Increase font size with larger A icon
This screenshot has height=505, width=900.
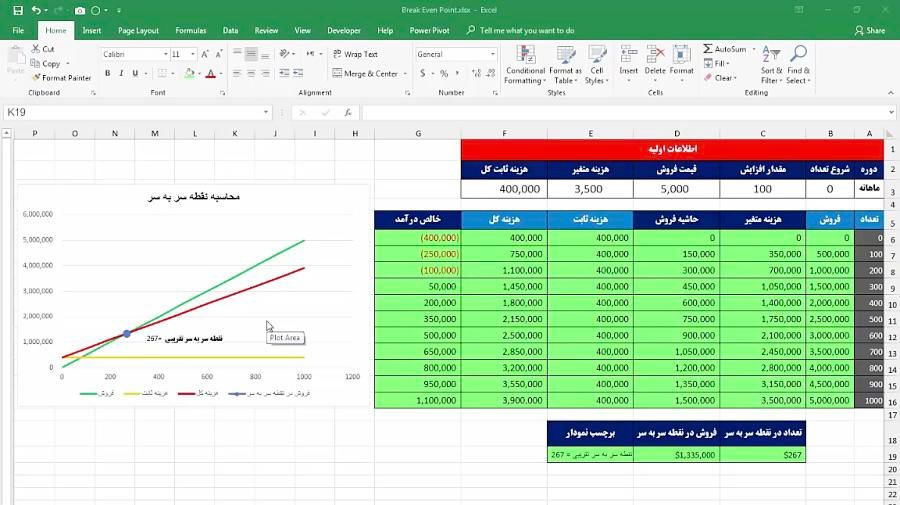(205, 54)
